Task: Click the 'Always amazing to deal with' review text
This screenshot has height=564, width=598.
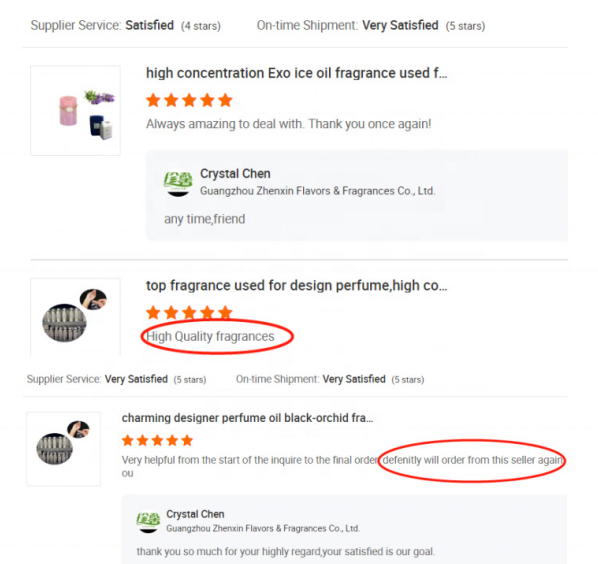Action: (x=289, y=124)
